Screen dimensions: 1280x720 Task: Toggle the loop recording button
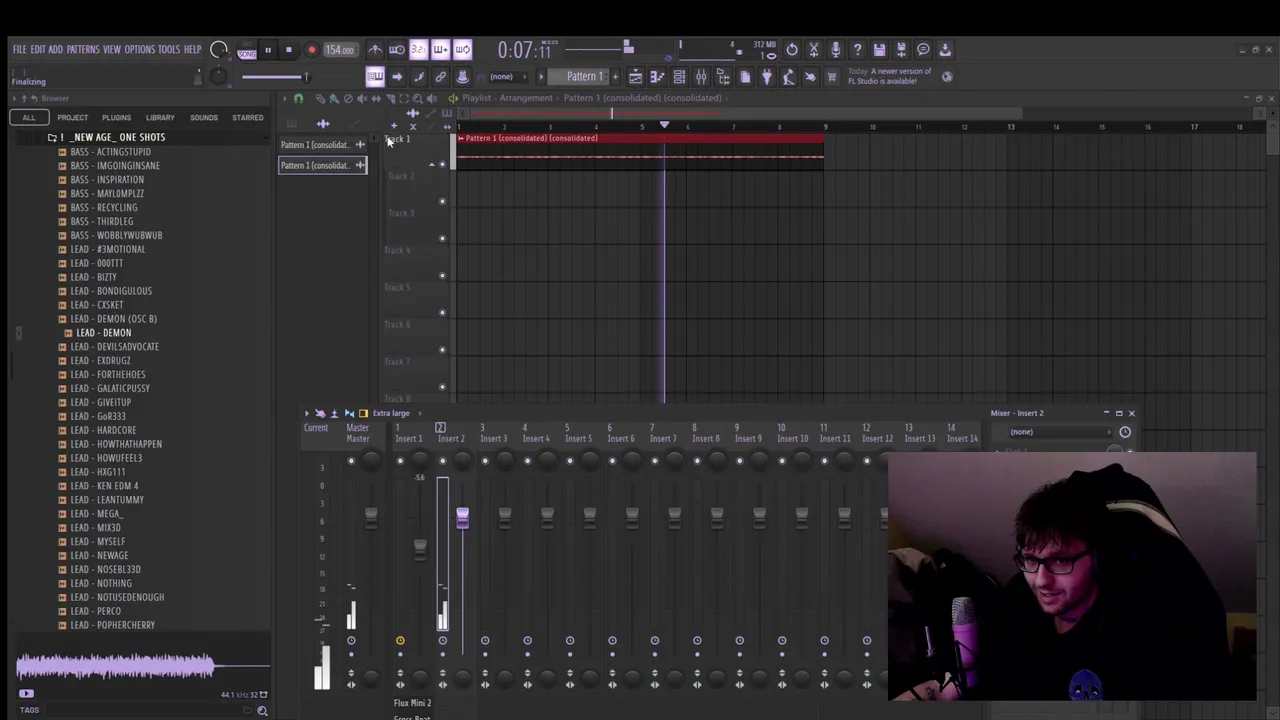click(x=463, y=50)
